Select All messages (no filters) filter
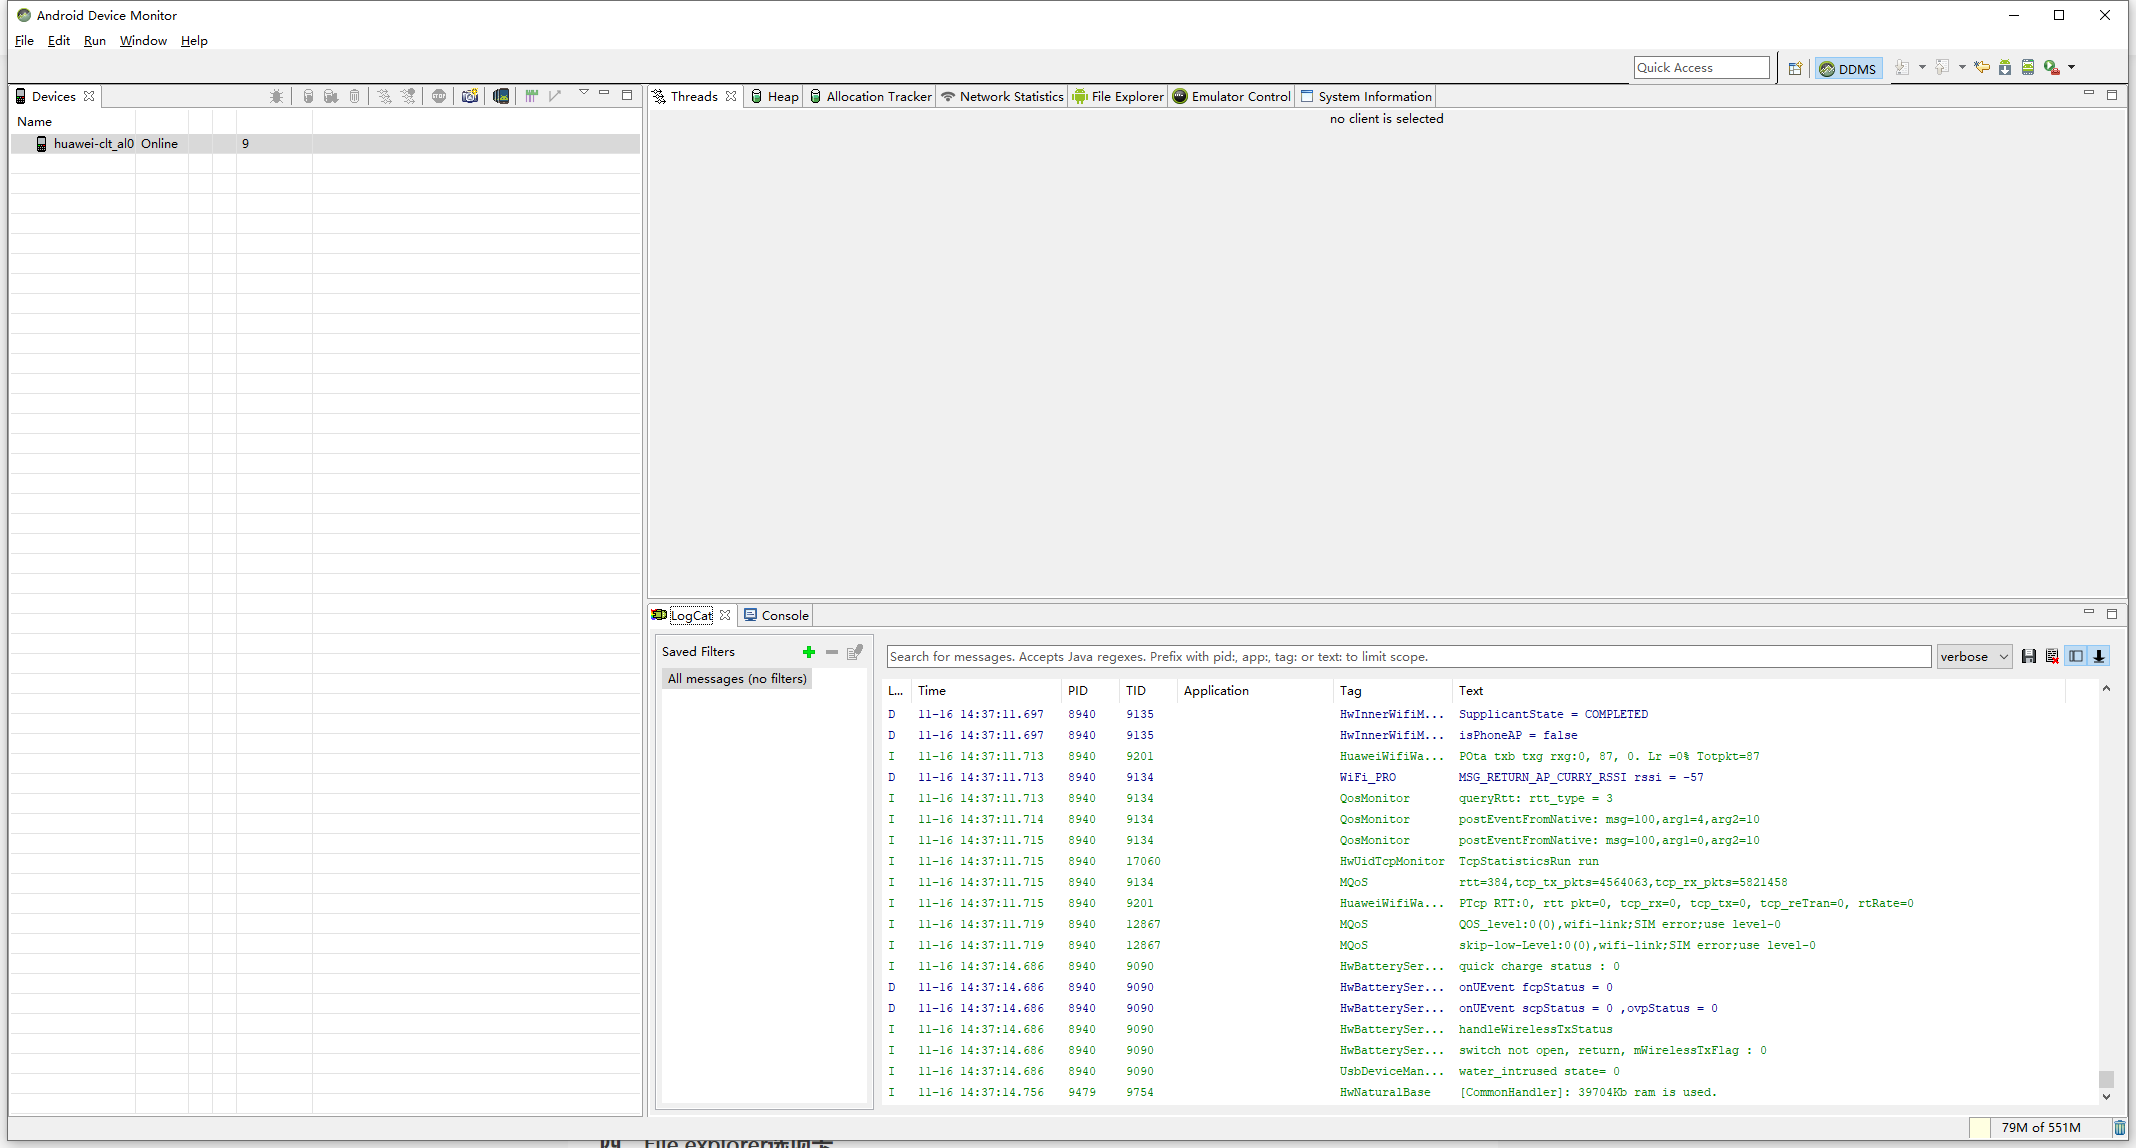Image resolution: width=2136 pixels, height=1148 pixels. (737, 679)
